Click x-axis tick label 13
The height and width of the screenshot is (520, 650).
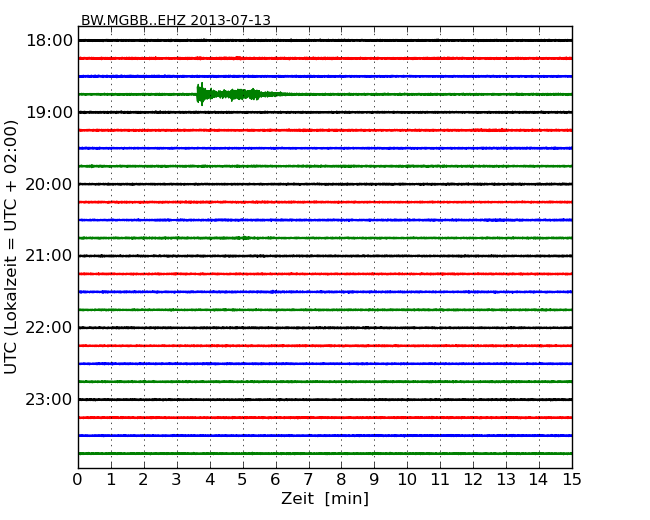pyautogui.click(x=506, y=480)
